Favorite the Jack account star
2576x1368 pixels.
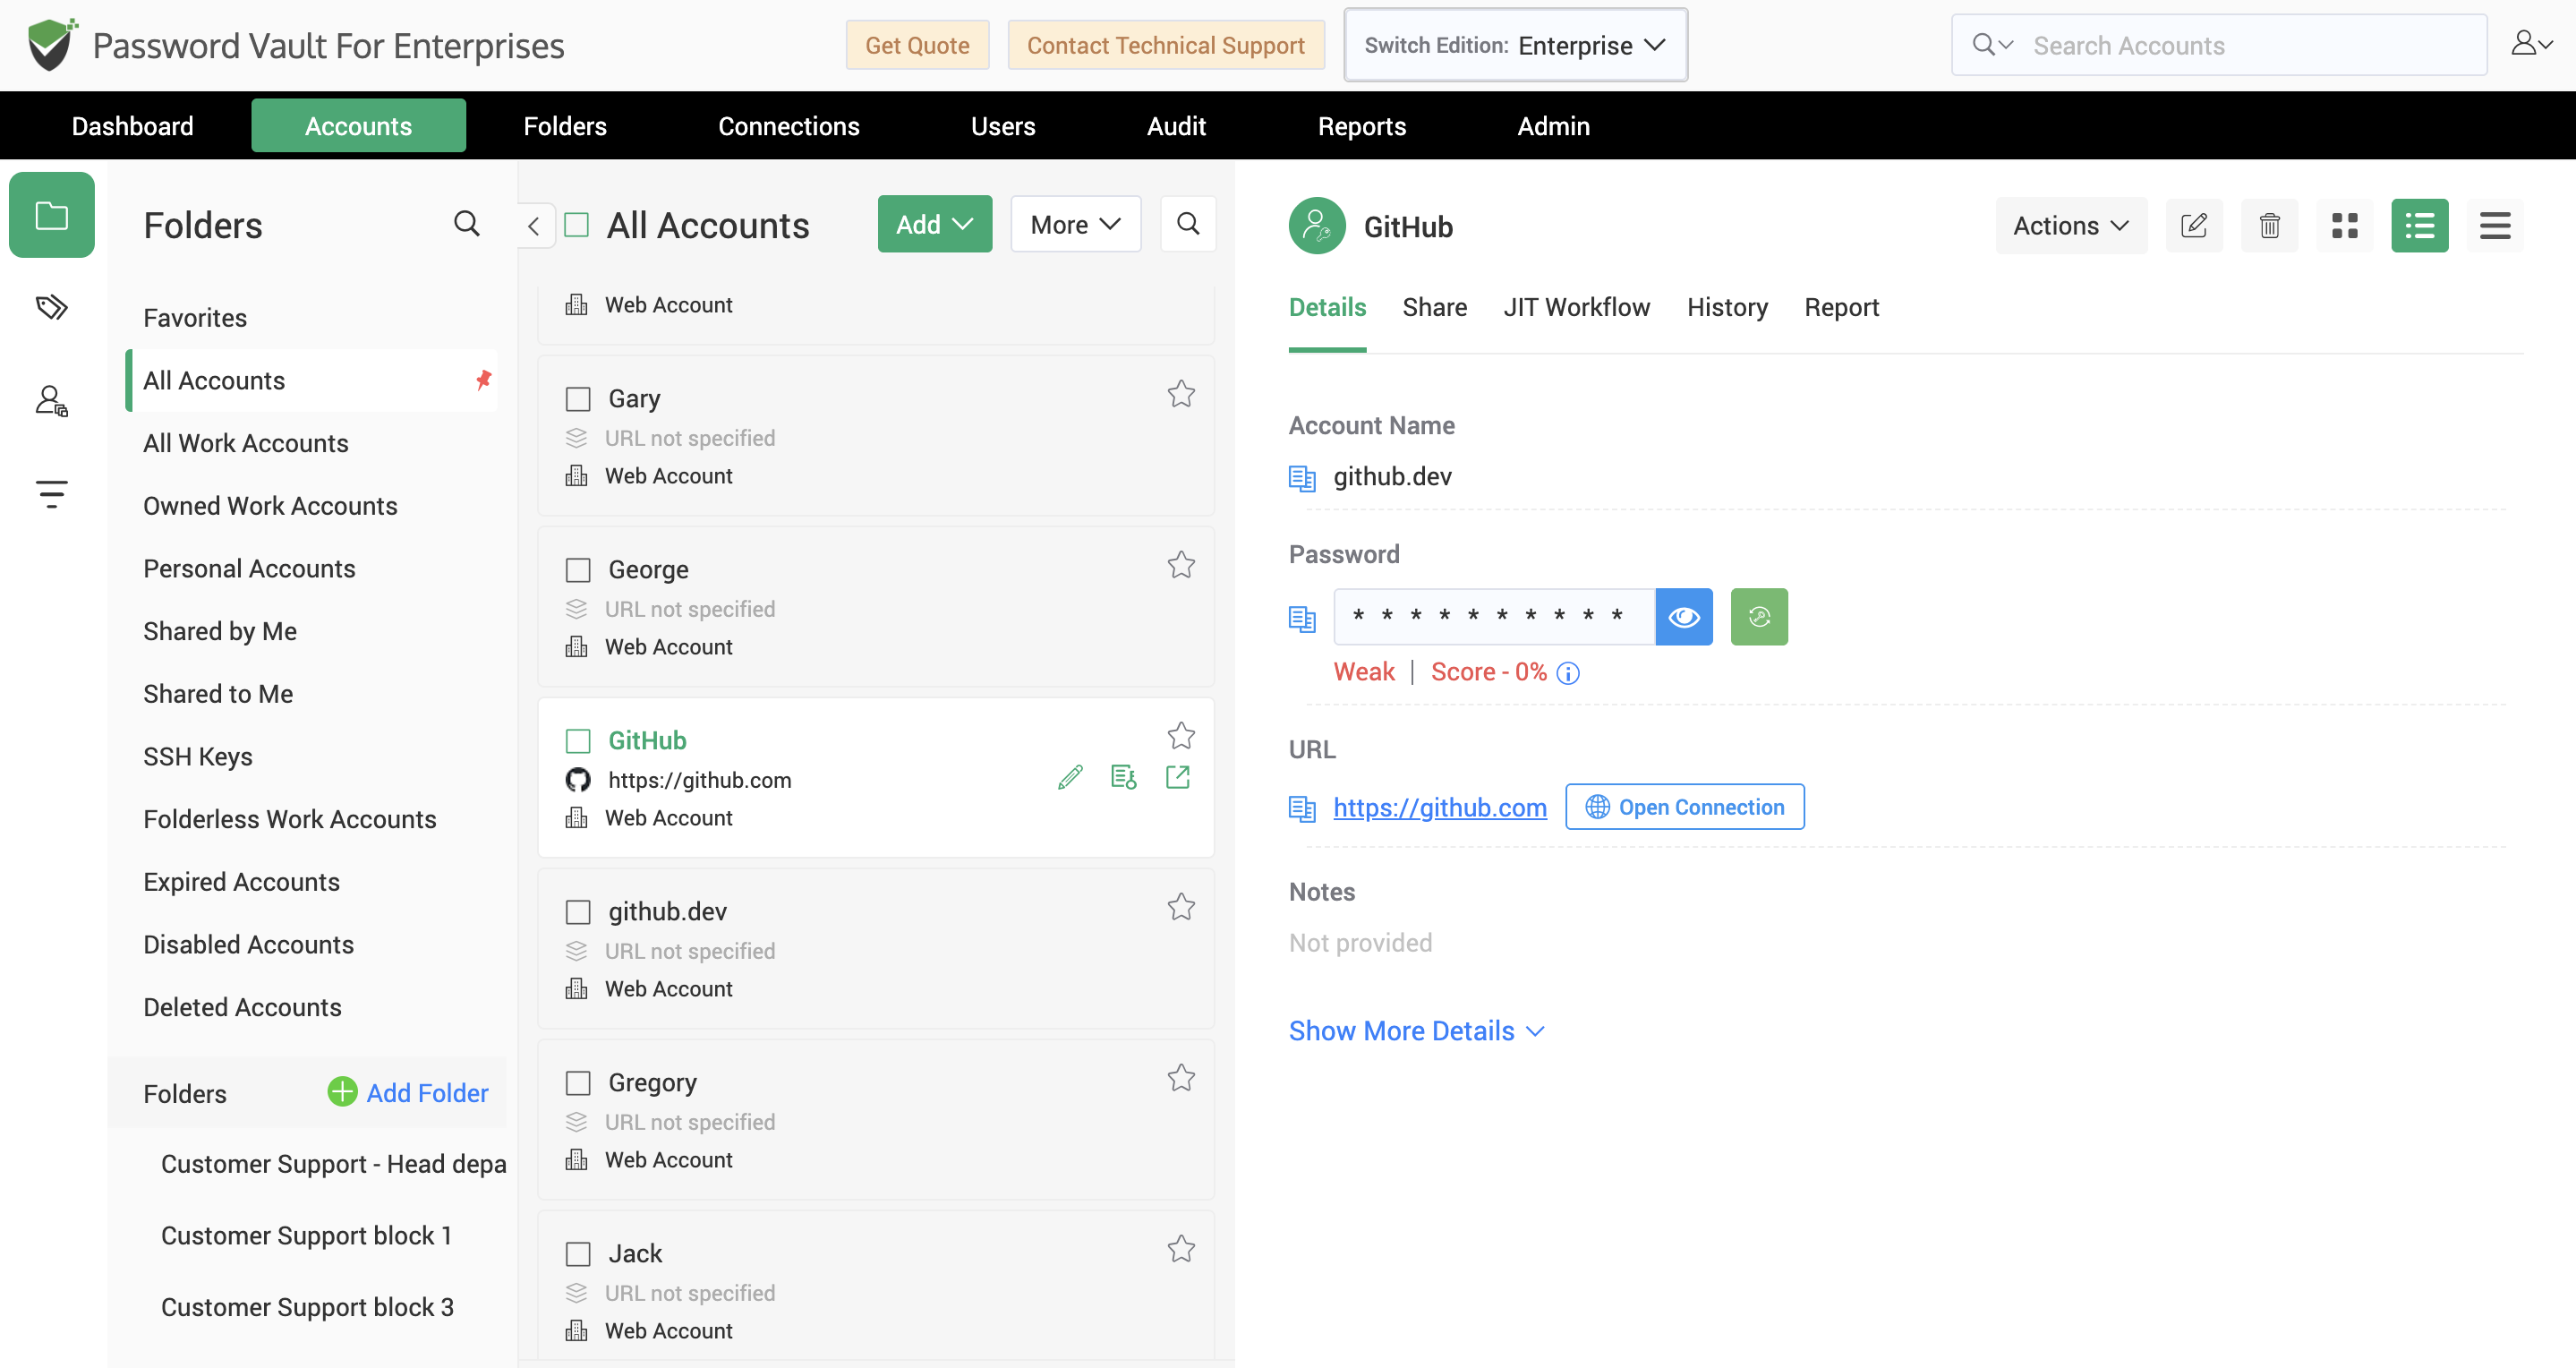[x=1181, y=1249]
